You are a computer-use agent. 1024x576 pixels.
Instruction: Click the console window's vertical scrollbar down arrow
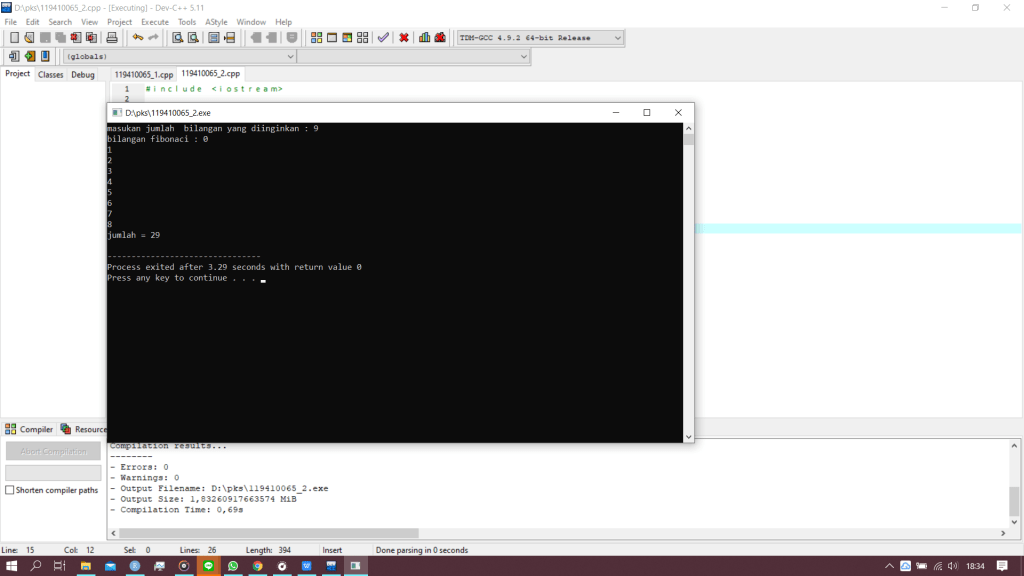click(x=688, y=436)
